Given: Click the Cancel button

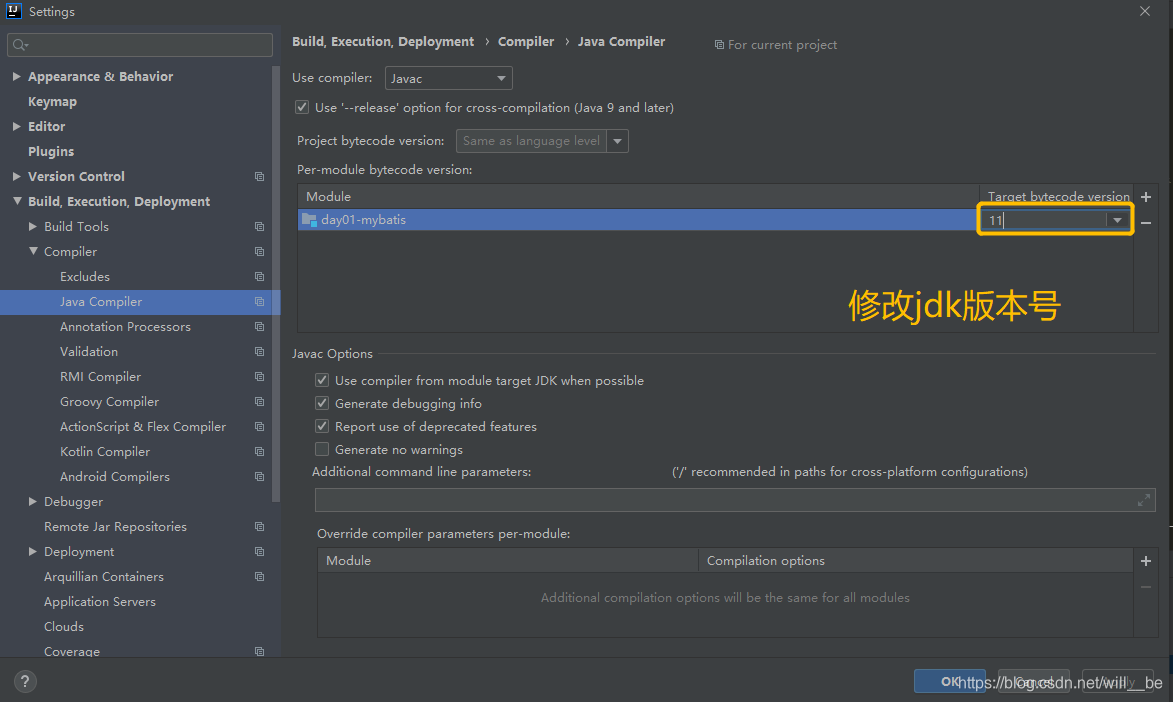Looking at the screenshot, I should click(x=1034, y=681).
